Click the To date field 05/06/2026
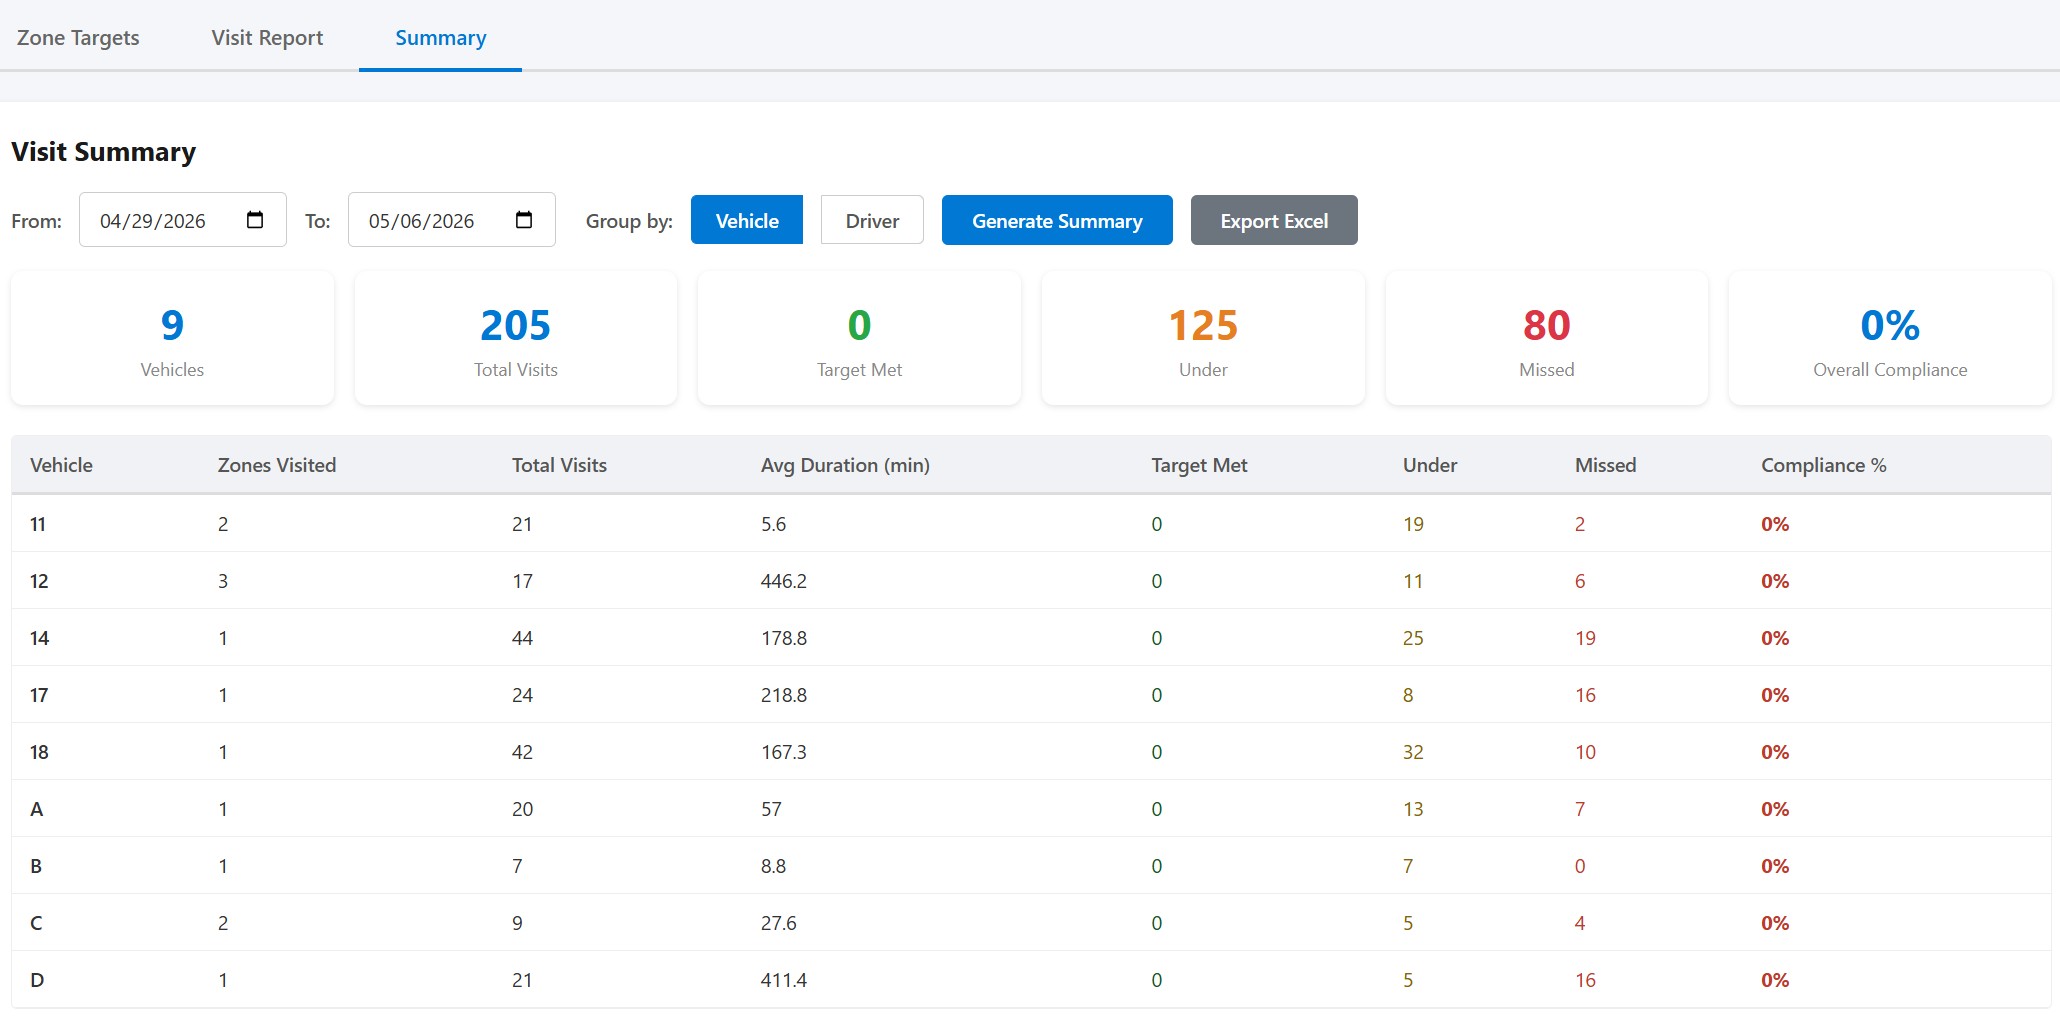The image size is (2060, 1031). pos(452,220)
